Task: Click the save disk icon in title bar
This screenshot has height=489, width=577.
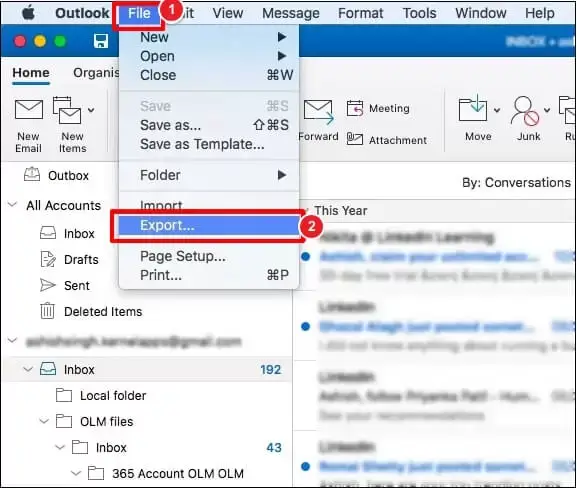Action: pos(100,41)
